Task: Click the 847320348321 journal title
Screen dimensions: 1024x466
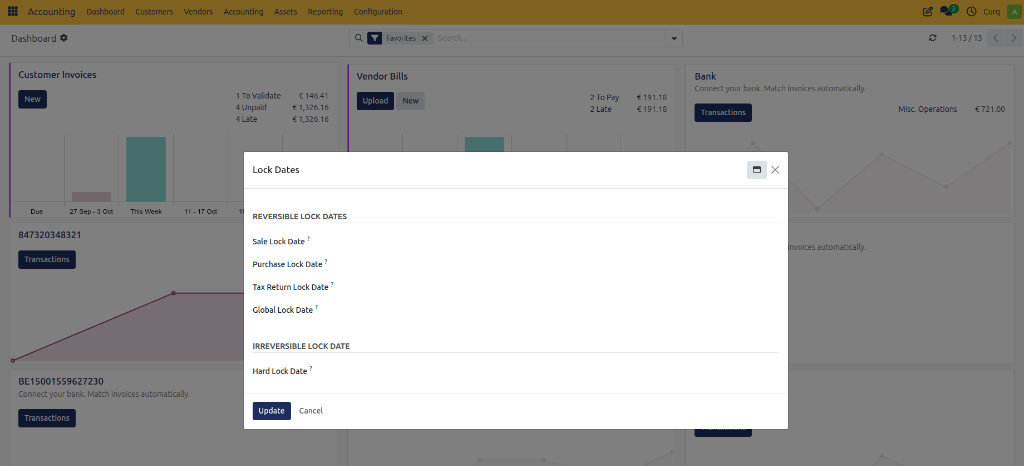Action: point(50,235)
